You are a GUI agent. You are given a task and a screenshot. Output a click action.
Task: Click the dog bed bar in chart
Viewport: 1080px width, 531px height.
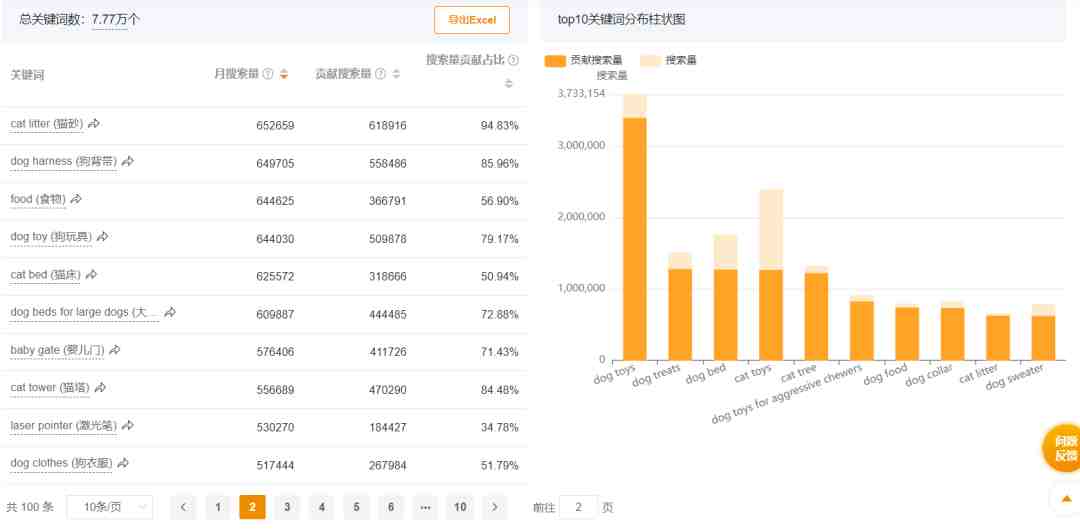coord(725,314)
